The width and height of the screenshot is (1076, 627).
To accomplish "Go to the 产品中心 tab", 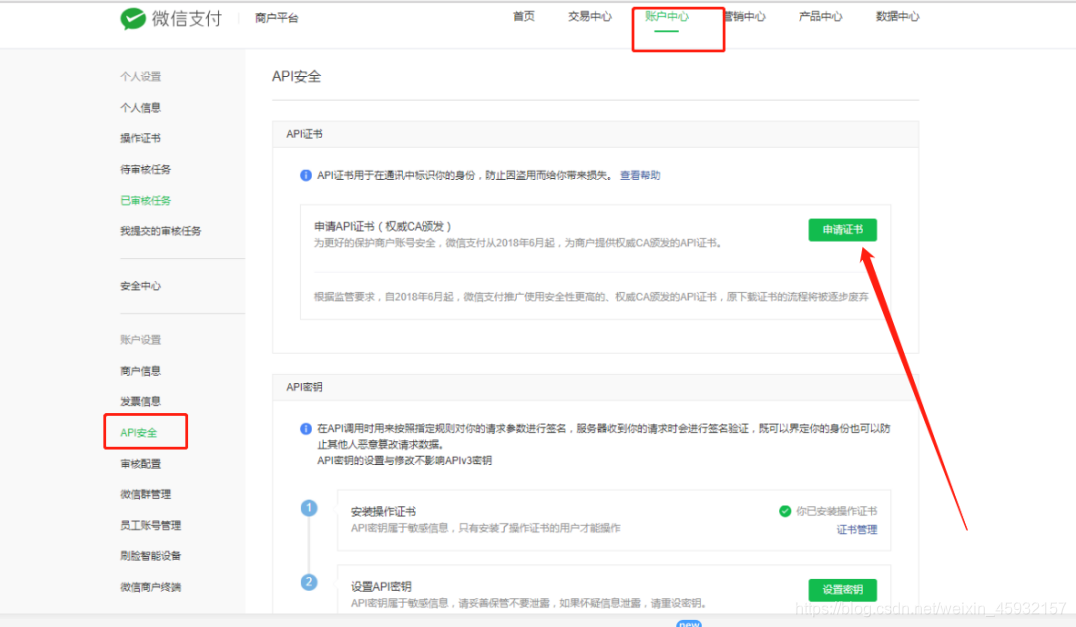I will tap(820, 16).
